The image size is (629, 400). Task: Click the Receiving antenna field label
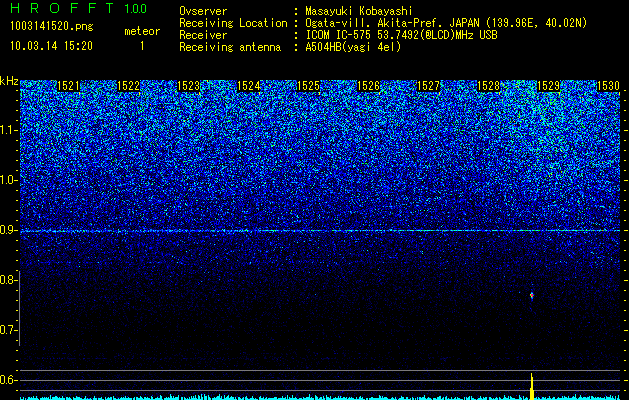pyautogui.click(x=230, y=47)
